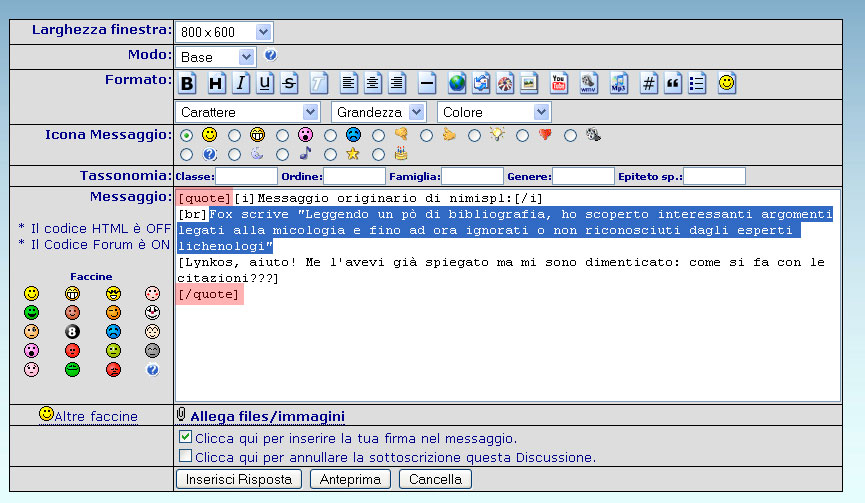Insert hyperlink with globe icon
Viewport: 865px width, 503px height.
point(457,83)
